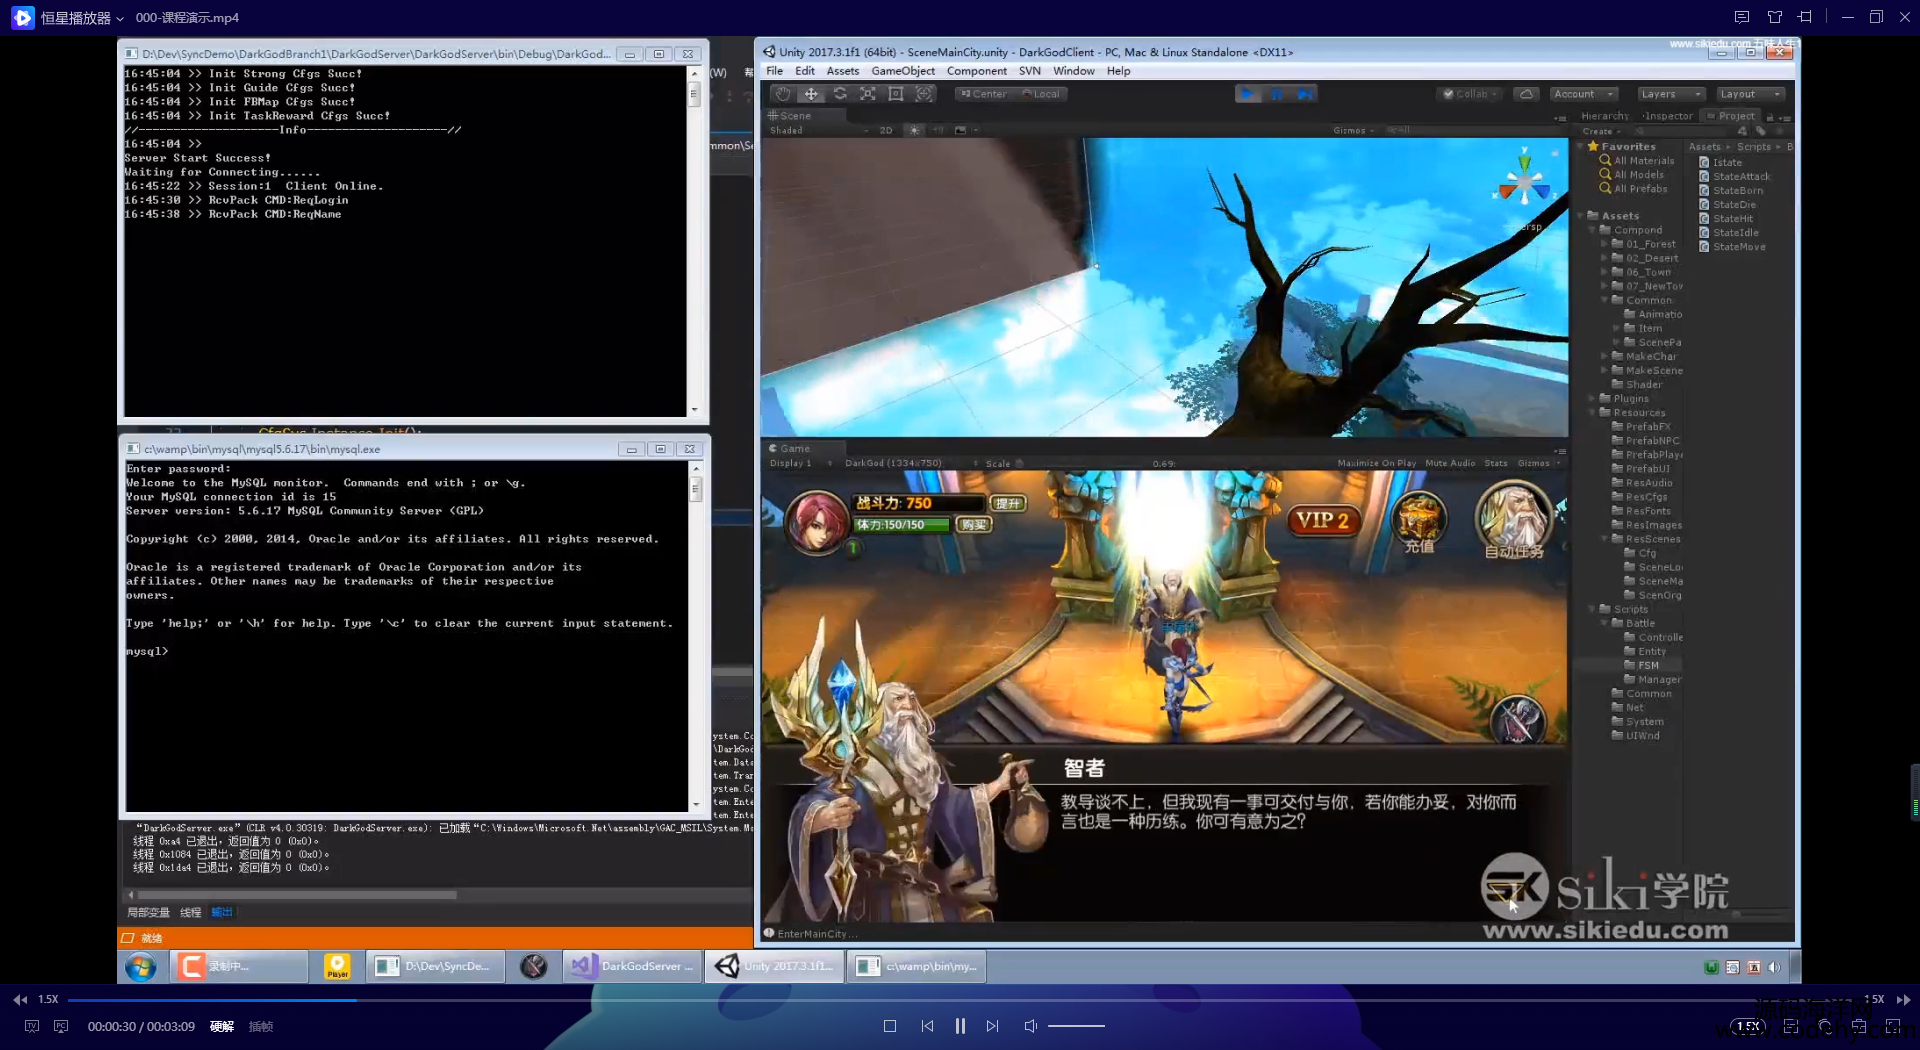Open Unity cloud services icon
This screenshot has height=1050, width=1920.
click(1526, 94)
